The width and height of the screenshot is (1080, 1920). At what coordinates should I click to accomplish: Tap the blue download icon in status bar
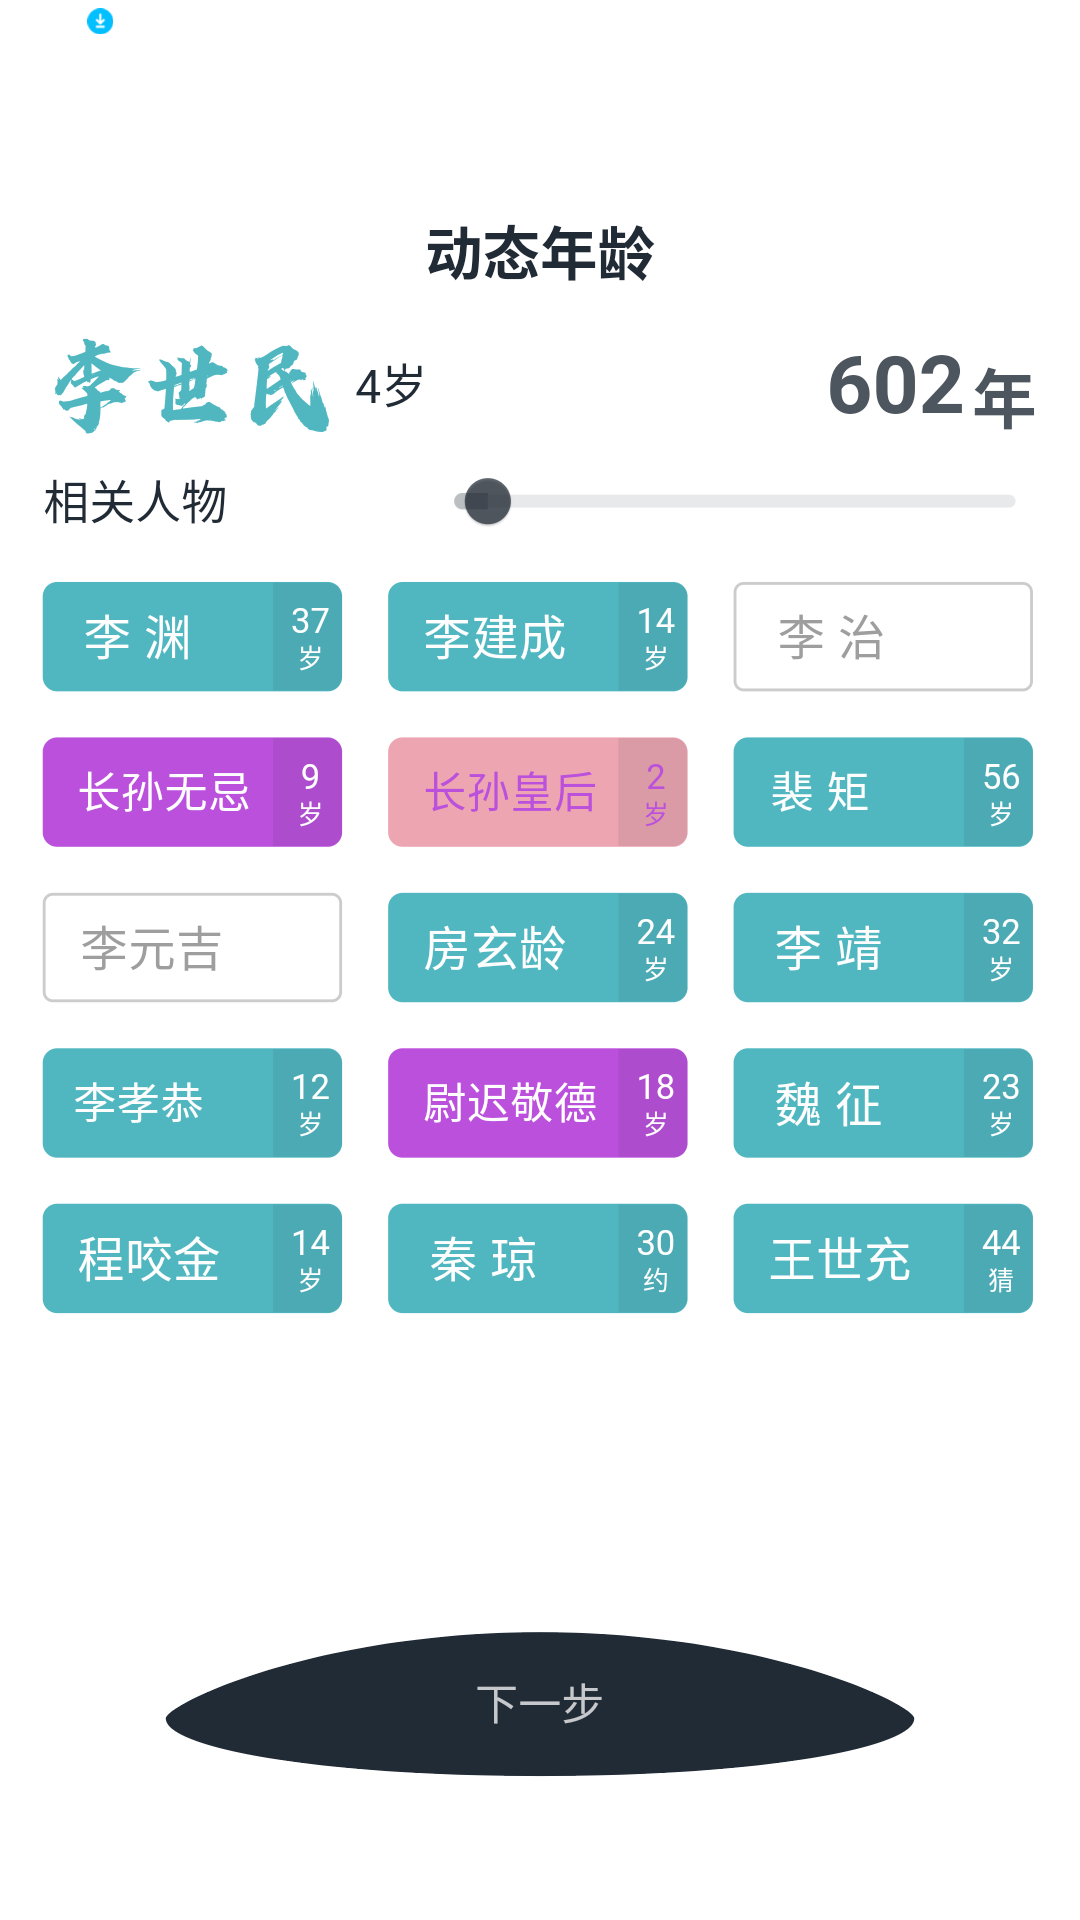(x=100, y=21)
